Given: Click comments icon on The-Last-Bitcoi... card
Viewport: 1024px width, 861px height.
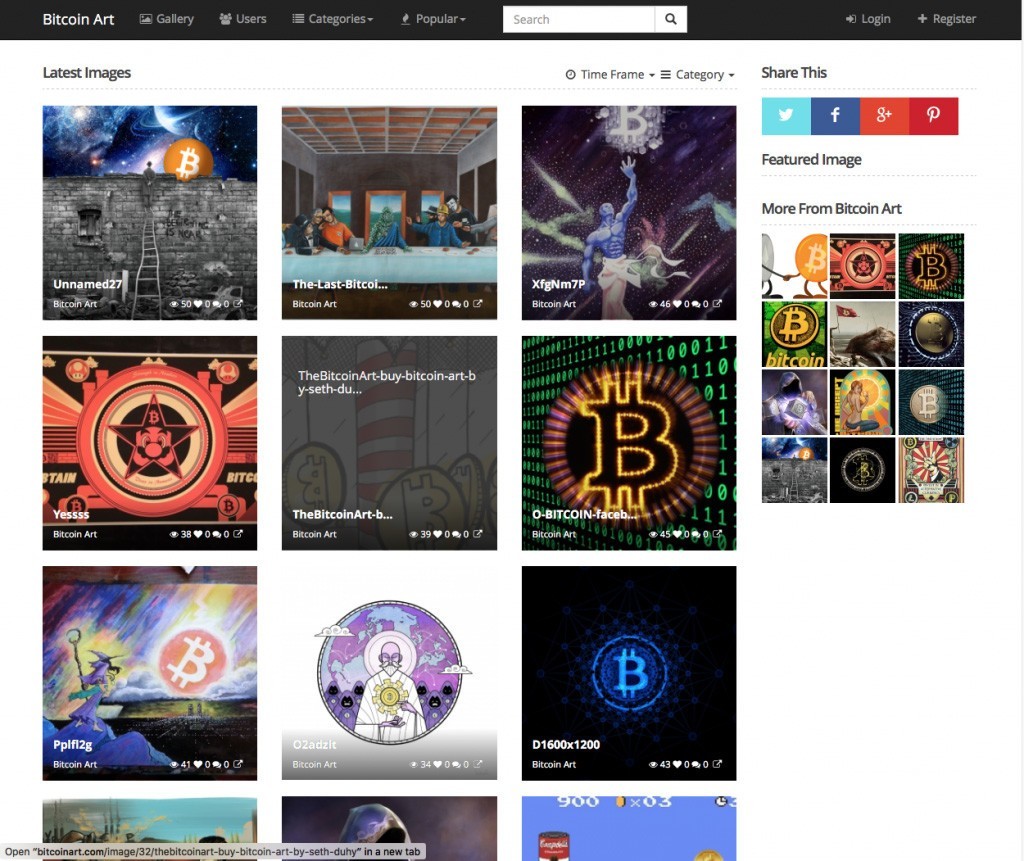Looking at the screenshot, I should [x=456, y=304].
